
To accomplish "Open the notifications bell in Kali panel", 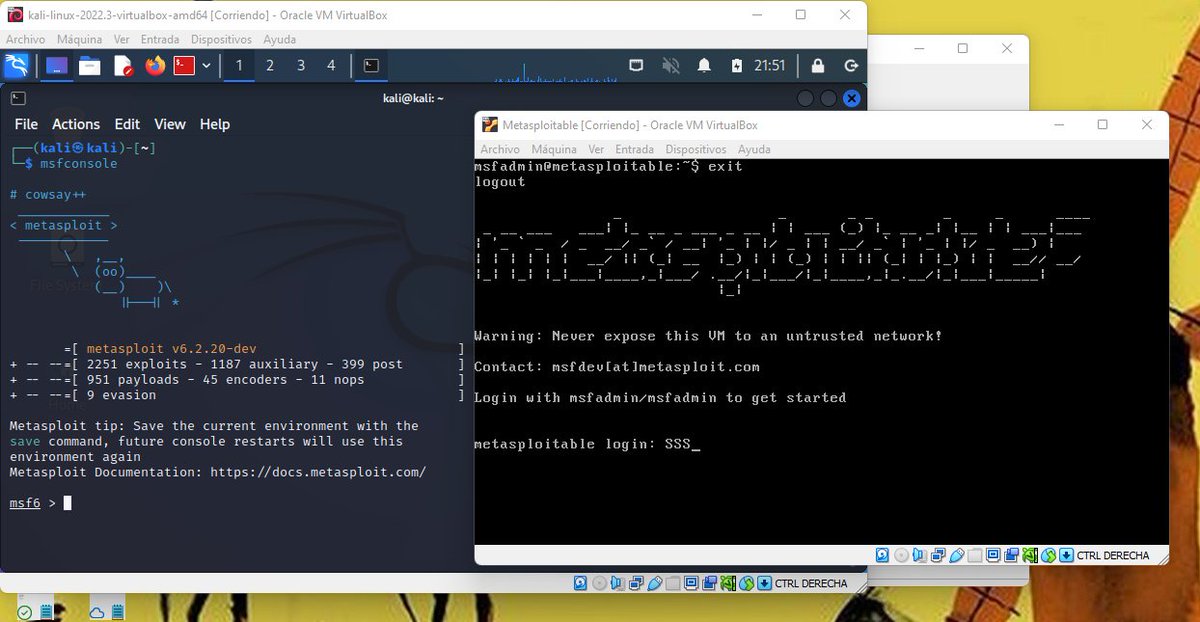I will [704, 66].
